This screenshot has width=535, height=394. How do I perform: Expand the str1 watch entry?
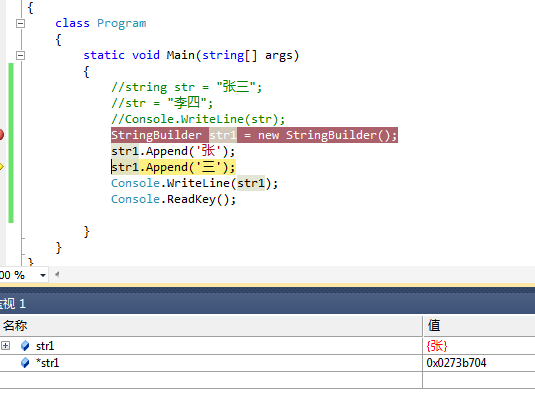point(5,346)
